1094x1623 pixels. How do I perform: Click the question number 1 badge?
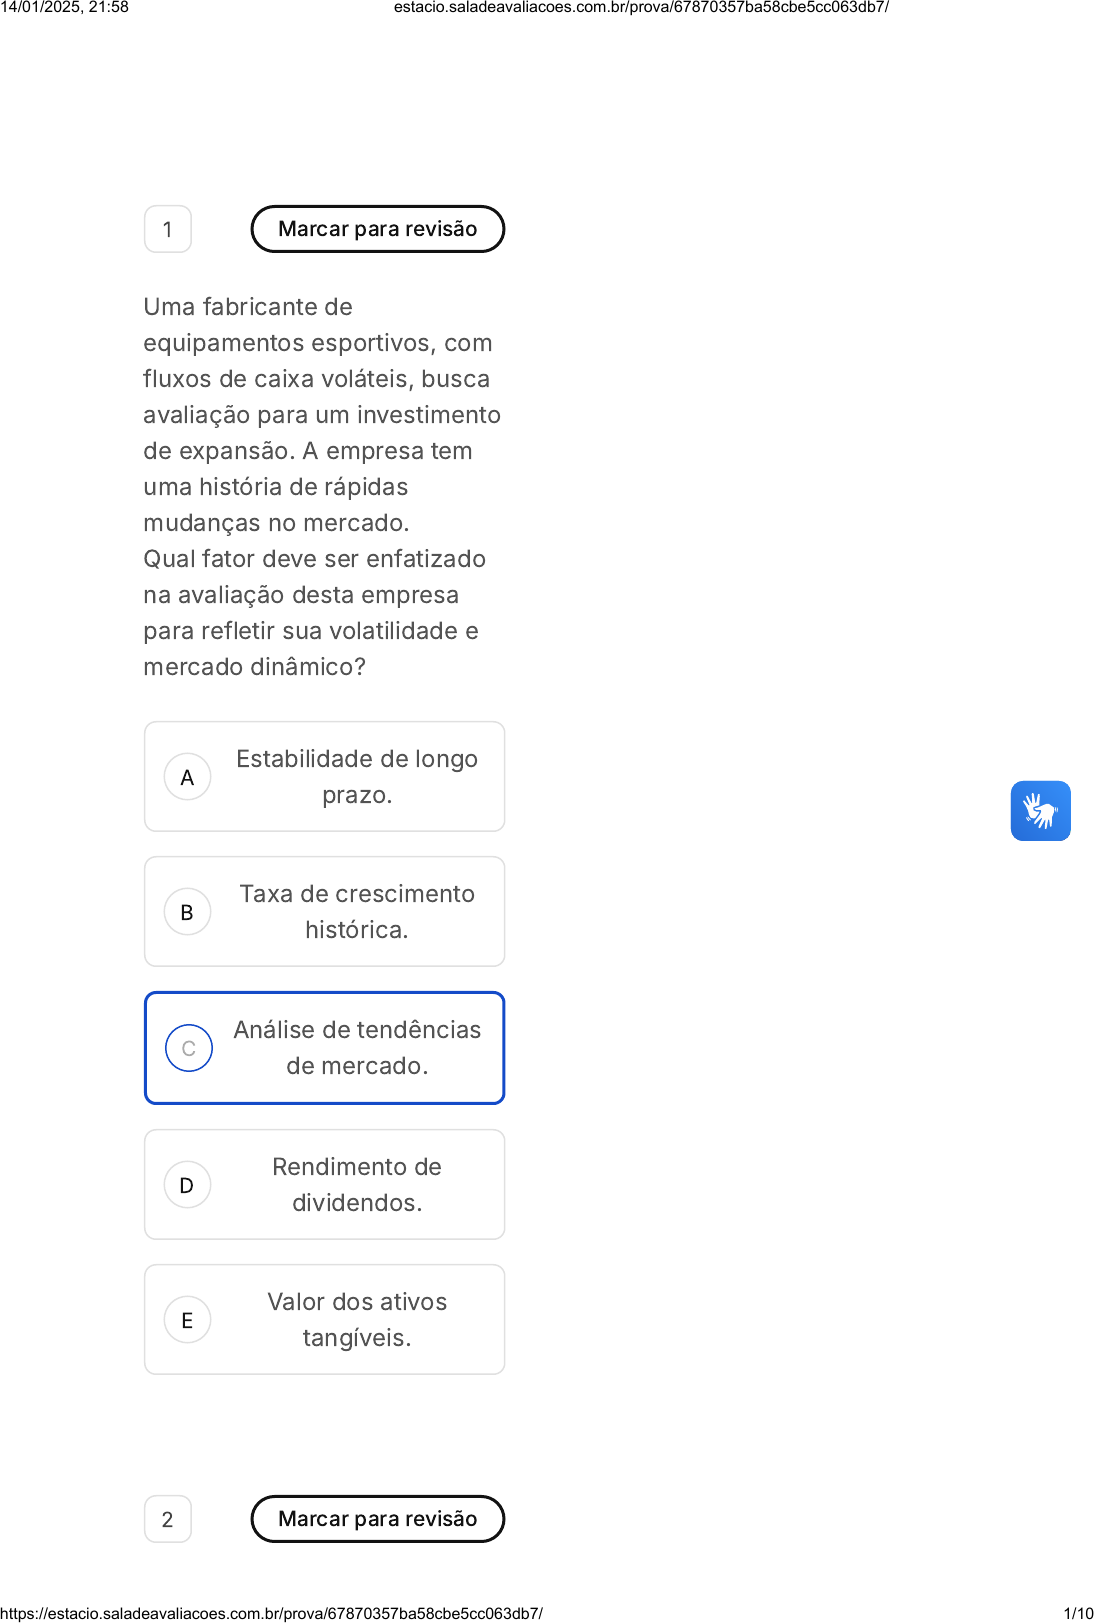168,229
